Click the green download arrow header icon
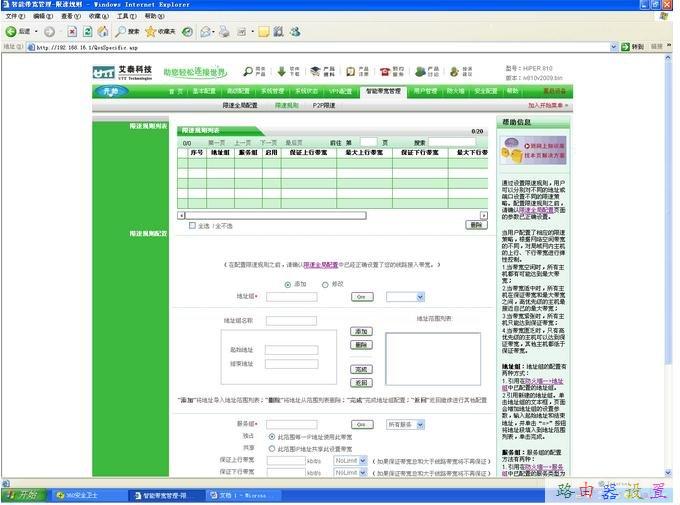This screenshot has width=680, height=505. [281, 71]
